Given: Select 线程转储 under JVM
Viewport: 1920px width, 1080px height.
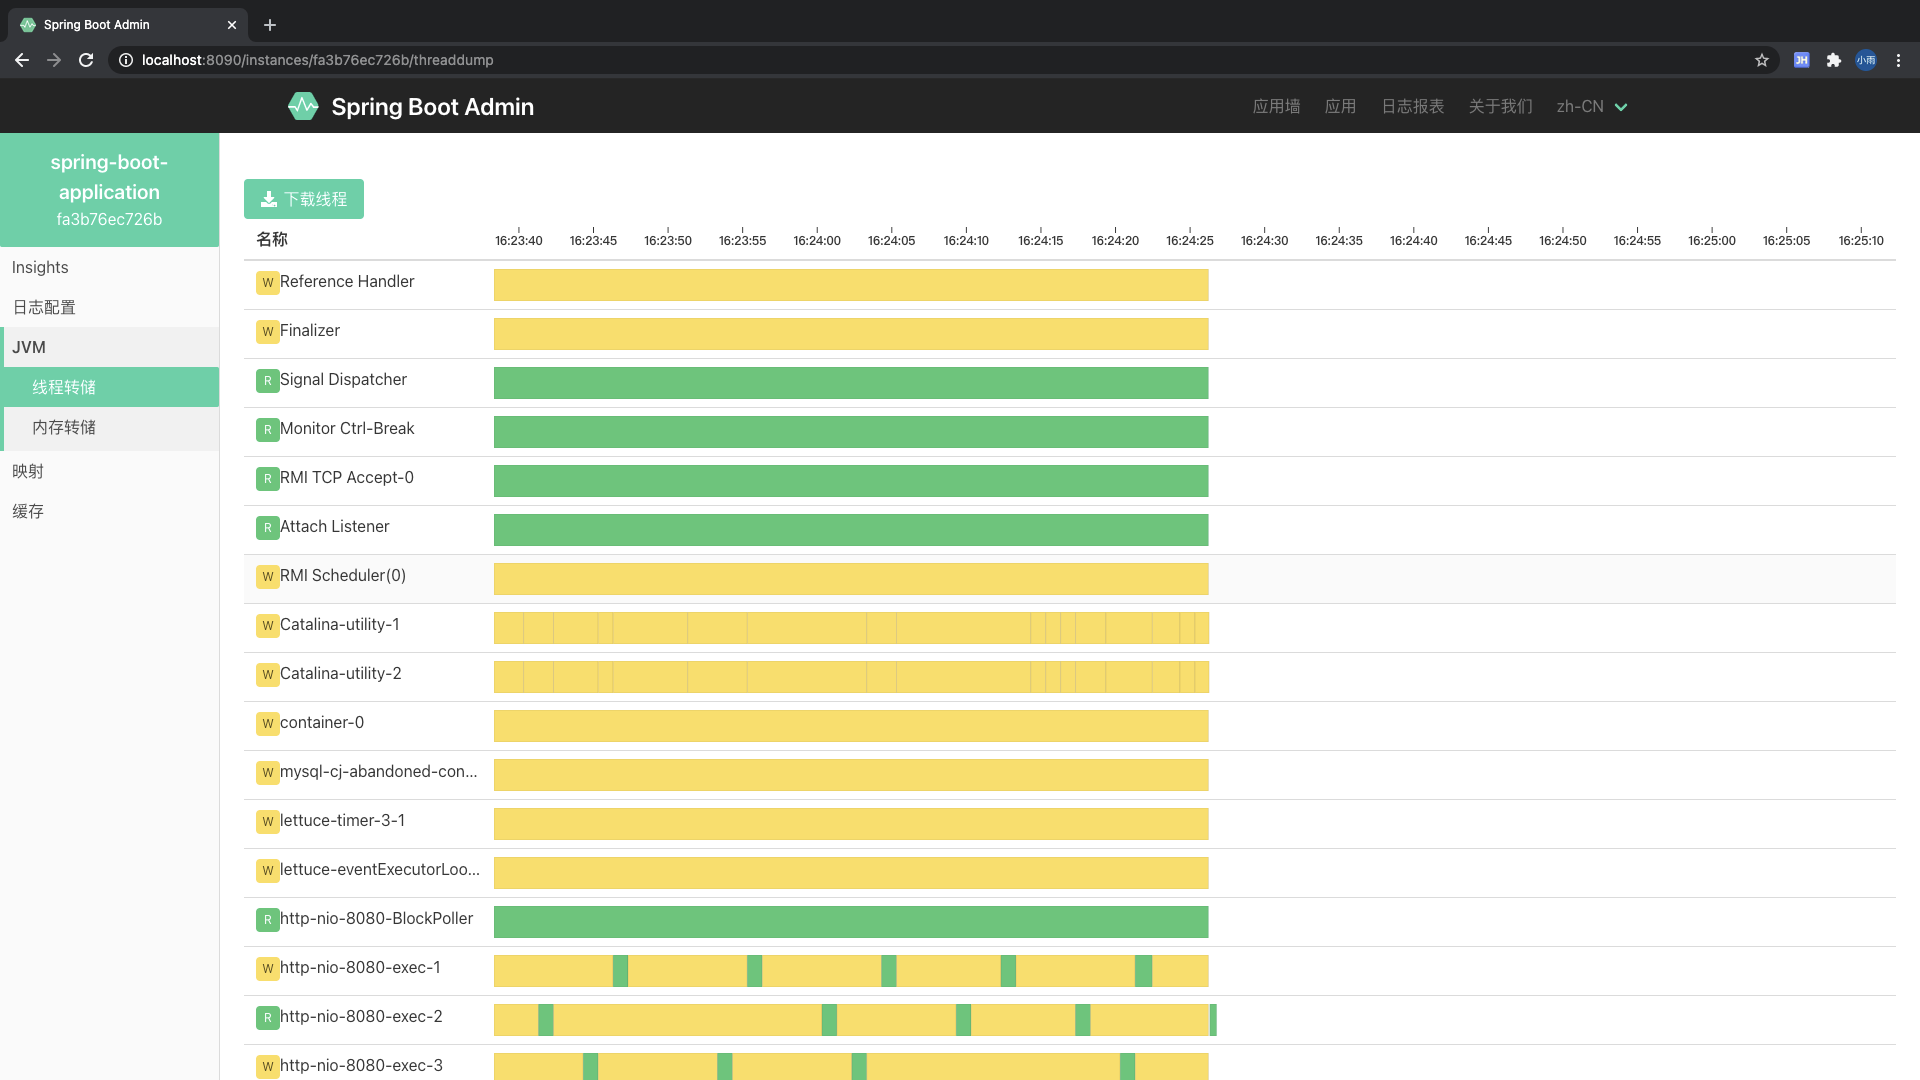Looking at the screenshot, I should [111, 387].
